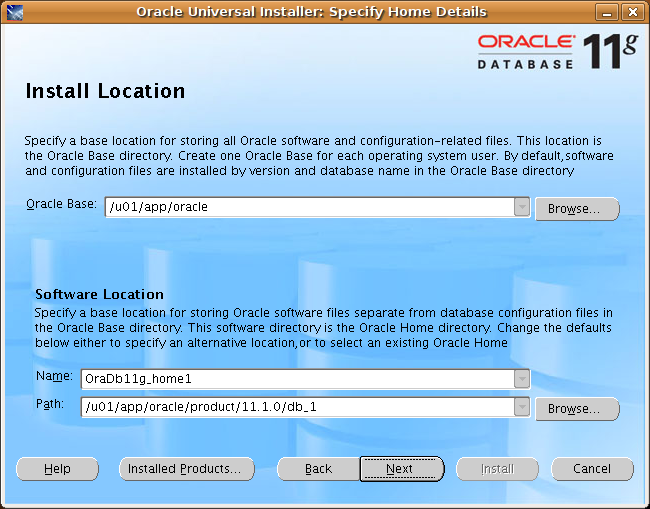The height and width of the screenshot is (509, 650).
Task: Close the installer using the title bar X
Action: (x=632, y=12)
